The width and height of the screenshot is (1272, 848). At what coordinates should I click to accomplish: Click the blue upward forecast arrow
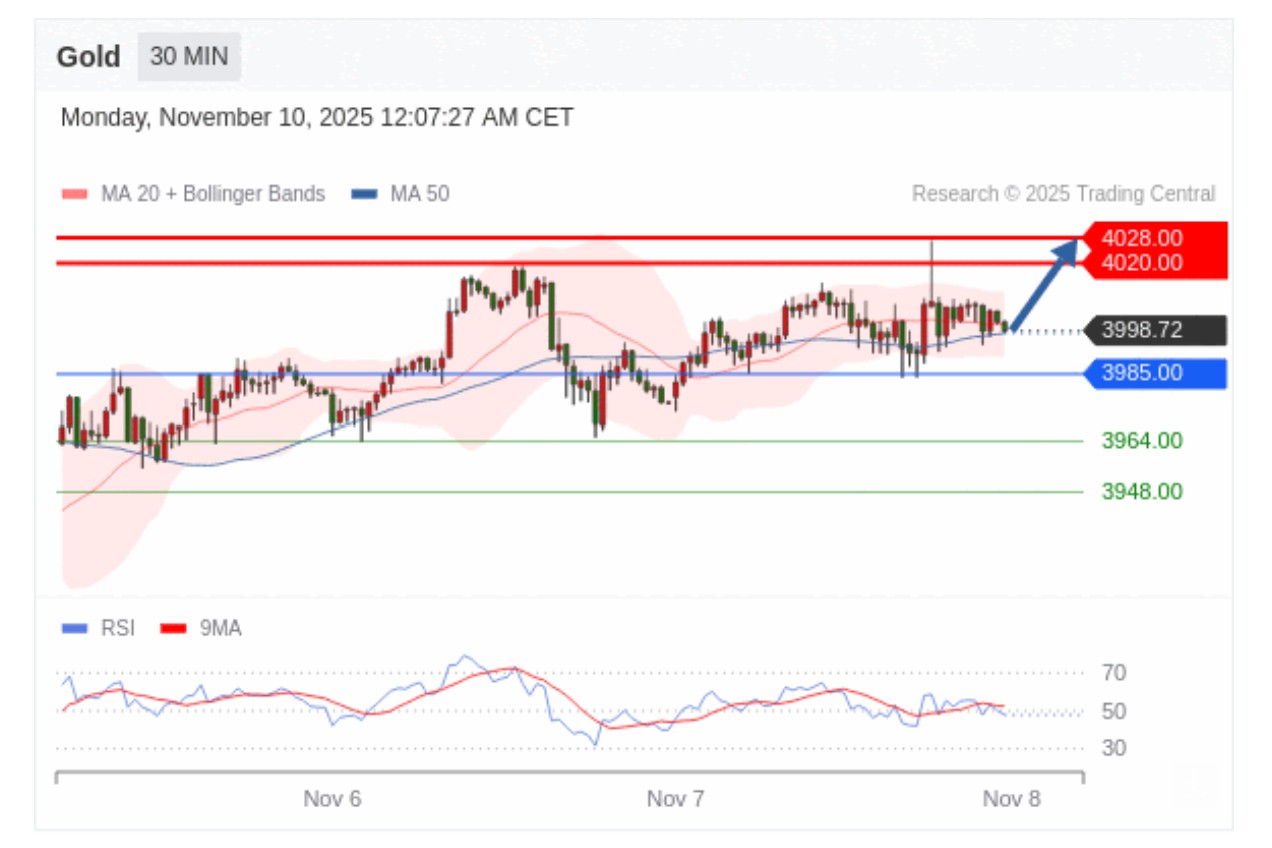(x=1046, y=284)
